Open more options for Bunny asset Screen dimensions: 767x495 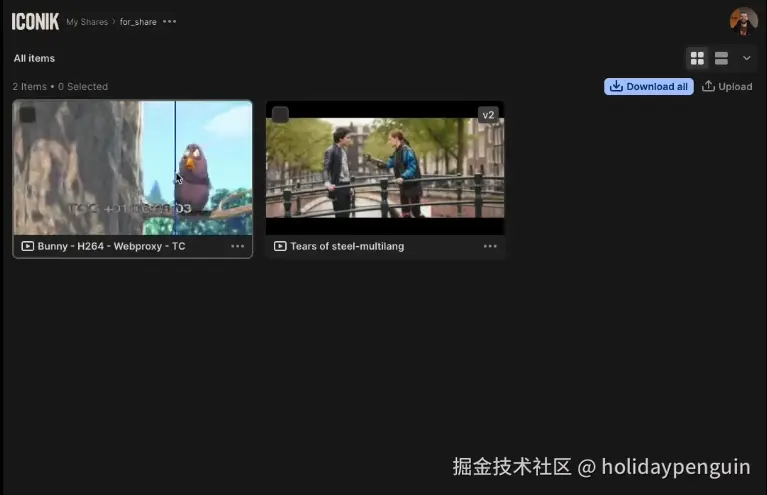[238, 246]
